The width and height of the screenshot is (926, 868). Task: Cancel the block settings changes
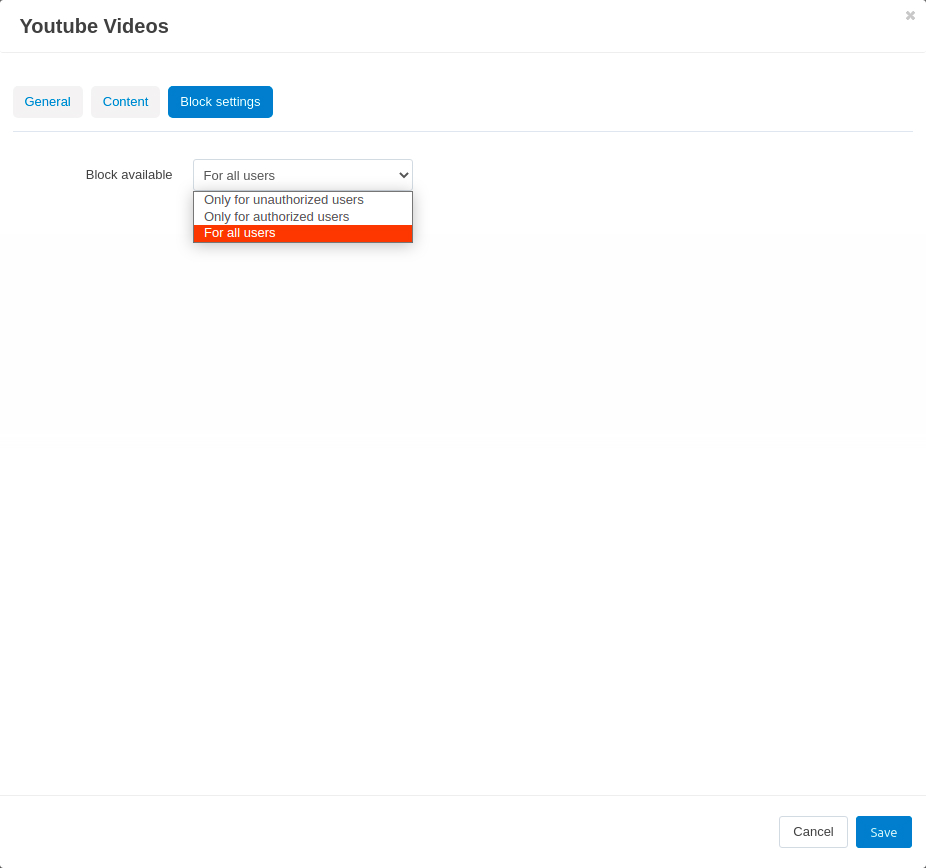pyautogui.click(x=813, y=832)
